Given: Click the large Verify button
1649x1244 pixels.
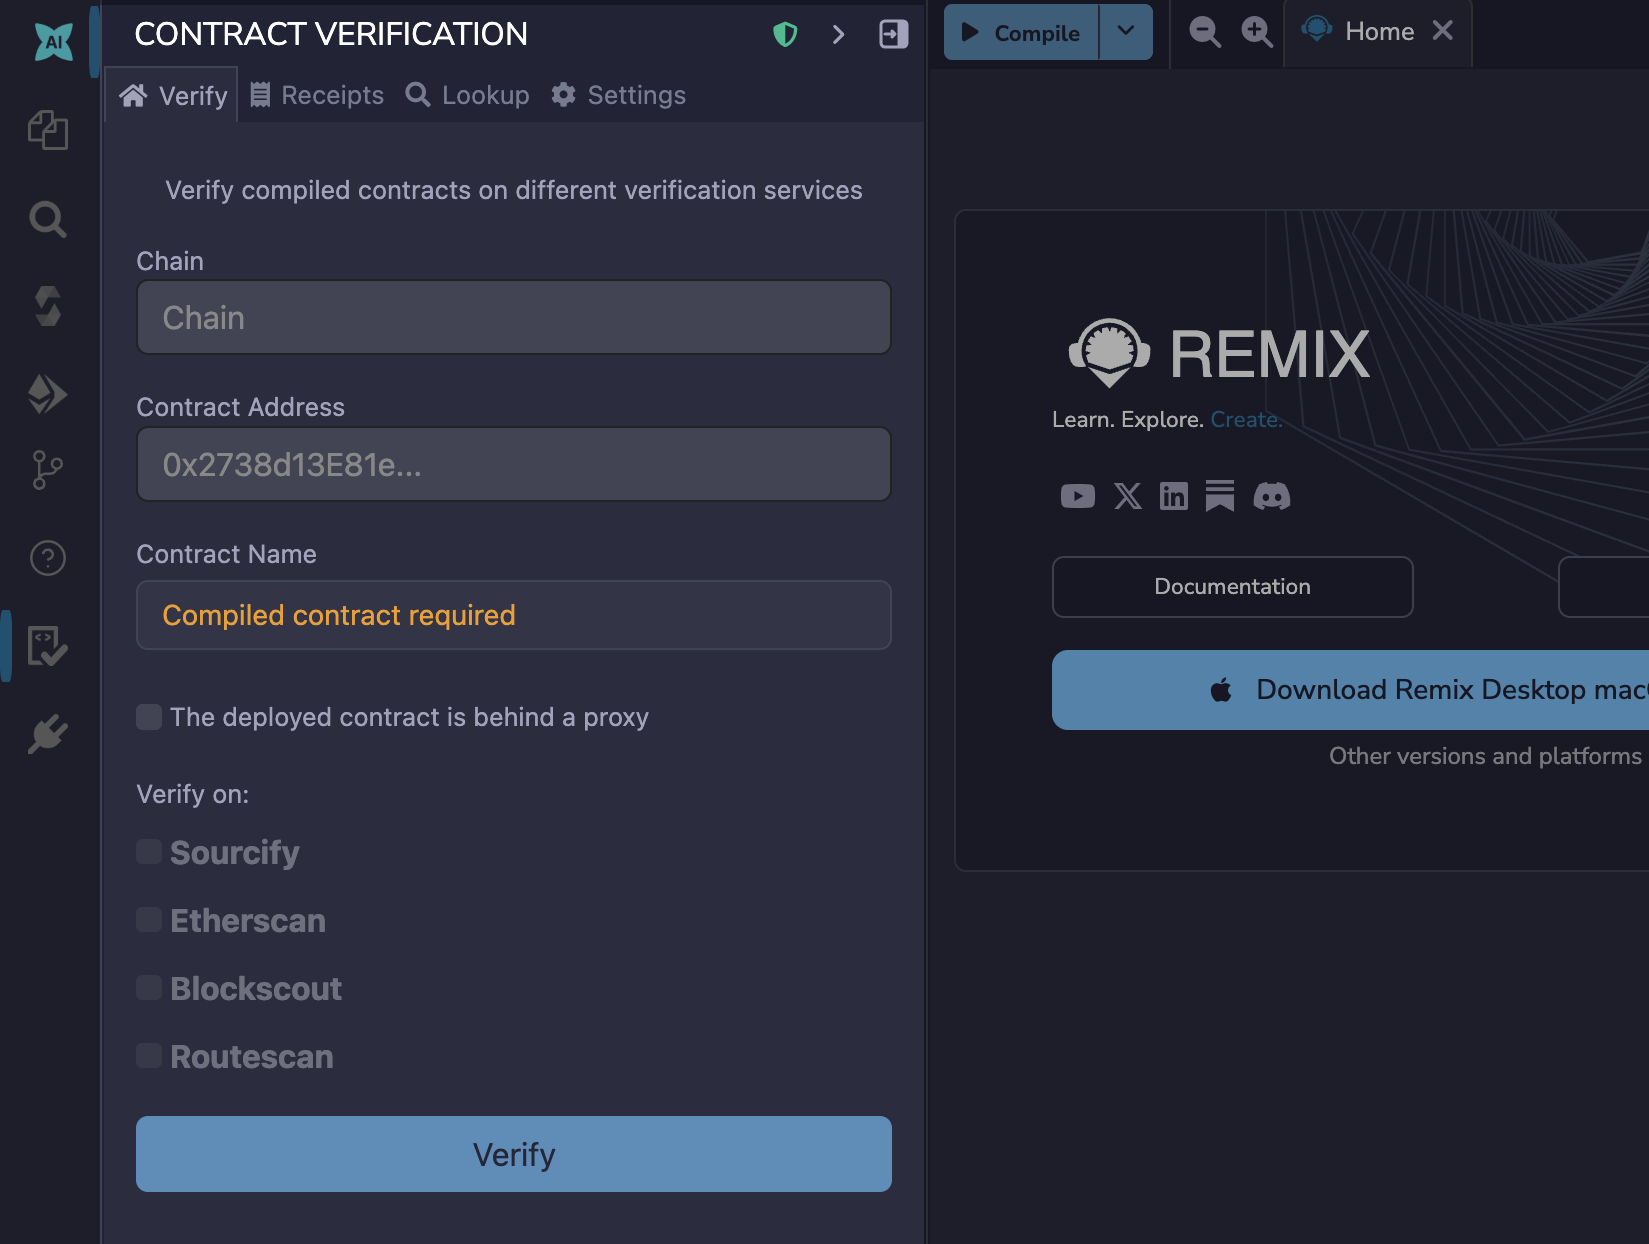Looking at the screenshot, I should point(514,1154).
